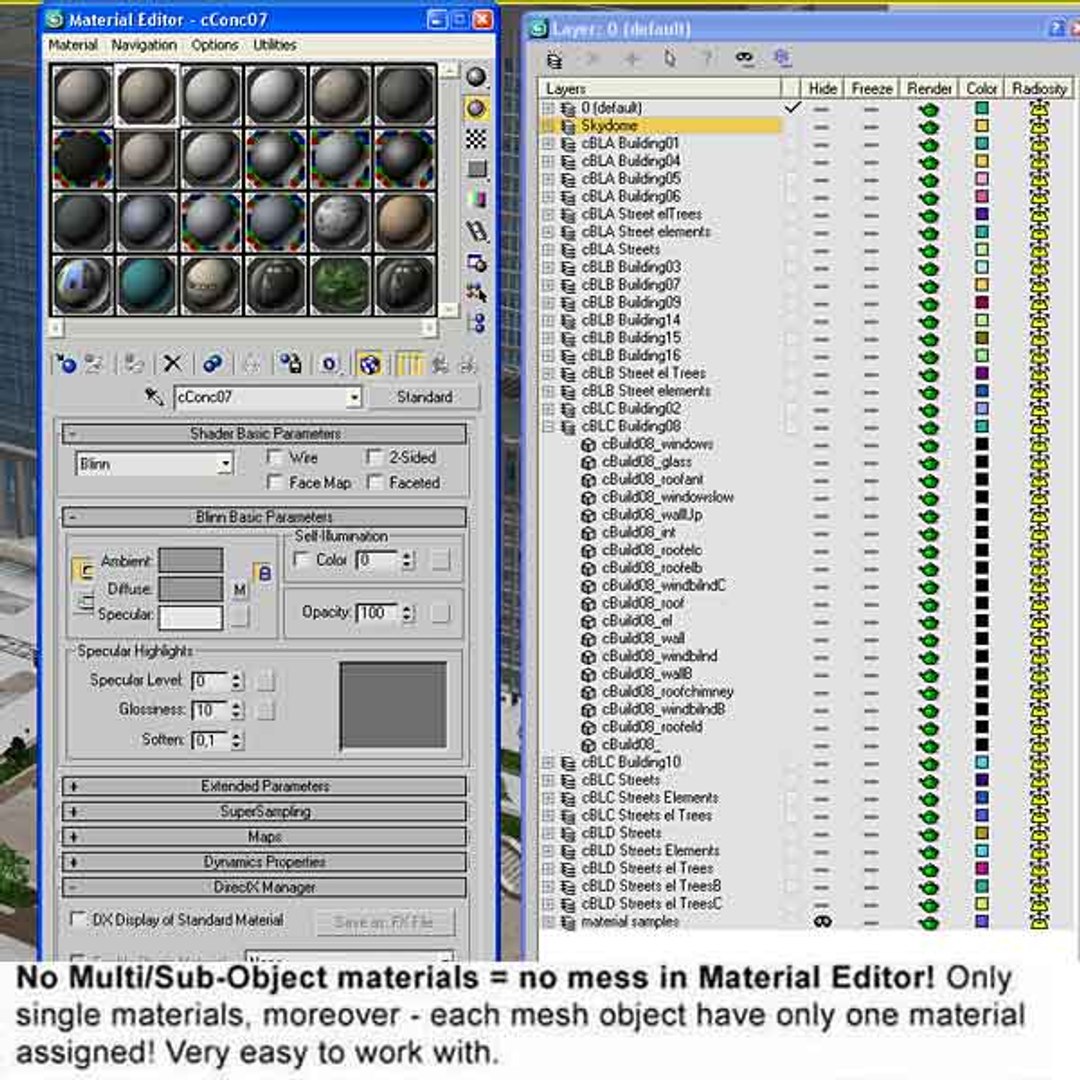Viewport: 1080px width, 1080px height.
Task: Expand the Extended Parameters rollout
Action: (264, 786)
